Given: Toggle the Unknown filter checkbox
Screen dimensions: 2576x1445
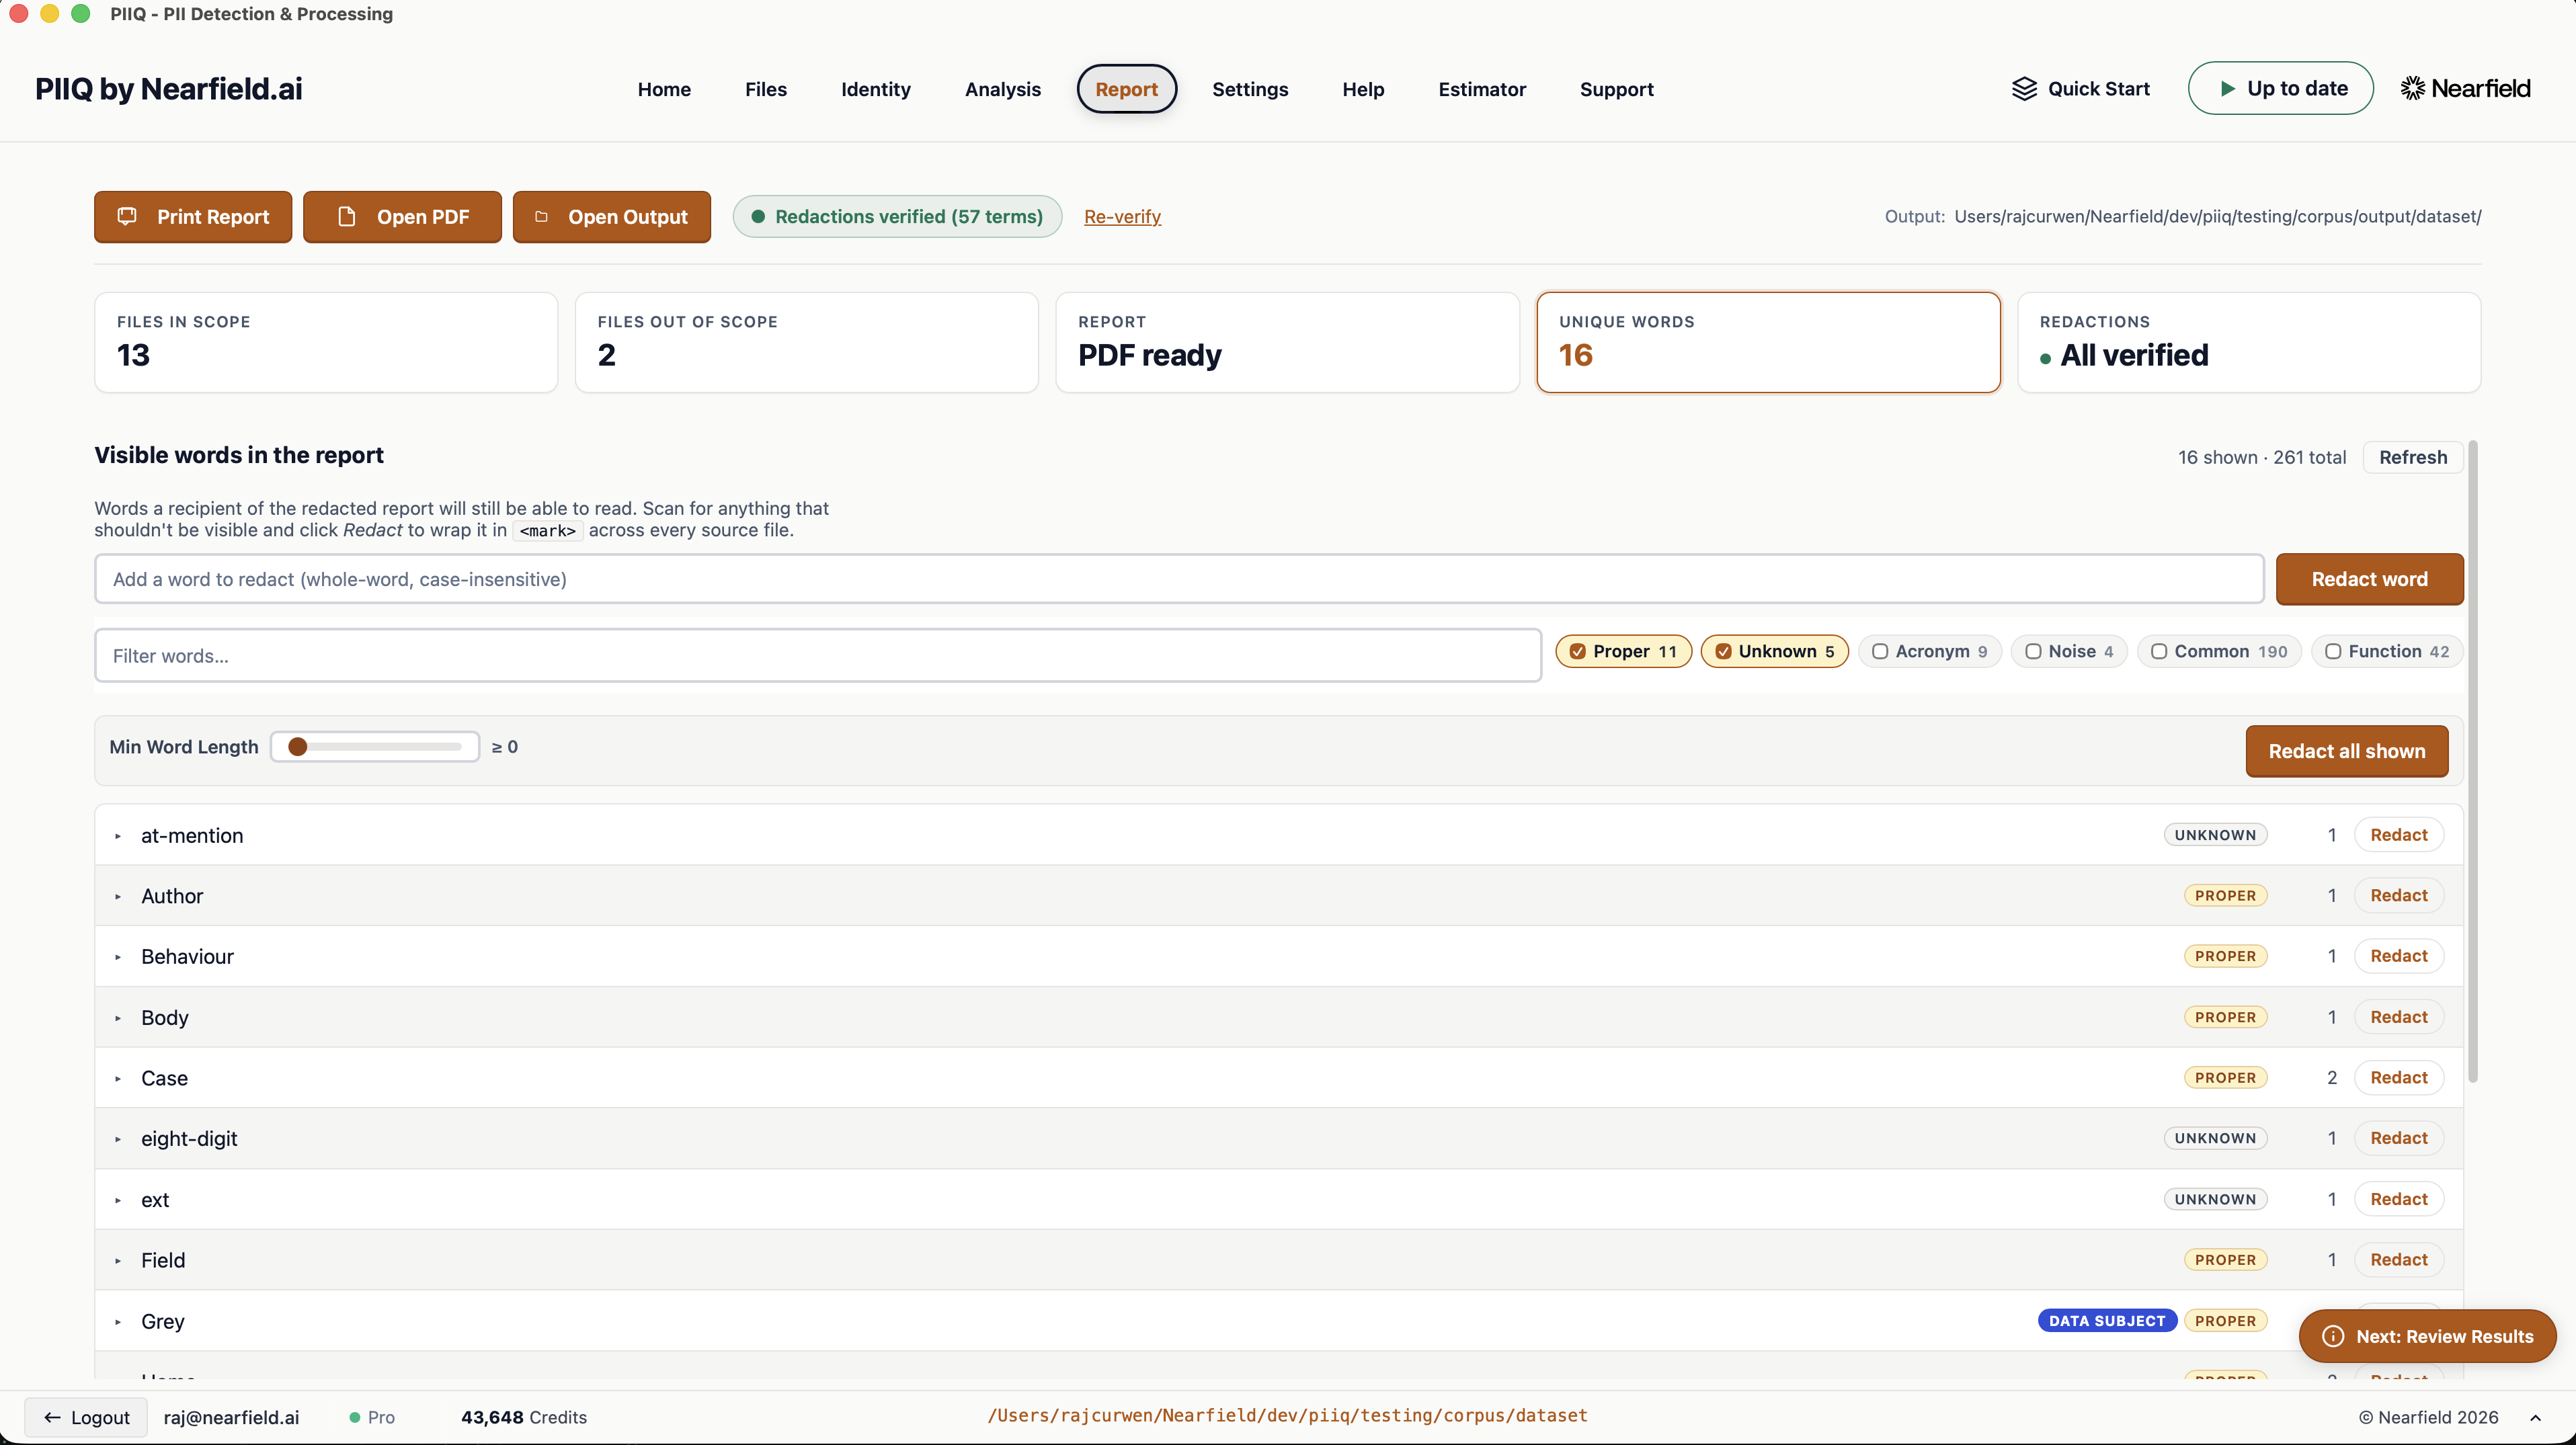Looking at the screenshot, I should pos(1723,651).
